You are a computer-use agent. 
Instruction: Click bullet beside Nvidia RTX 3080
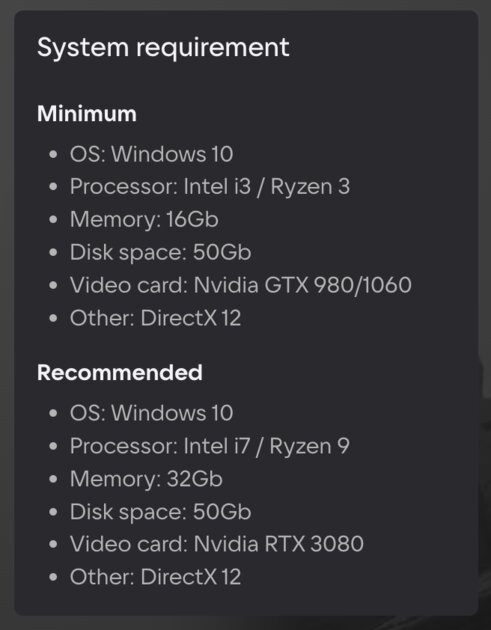tap(53, 544)
